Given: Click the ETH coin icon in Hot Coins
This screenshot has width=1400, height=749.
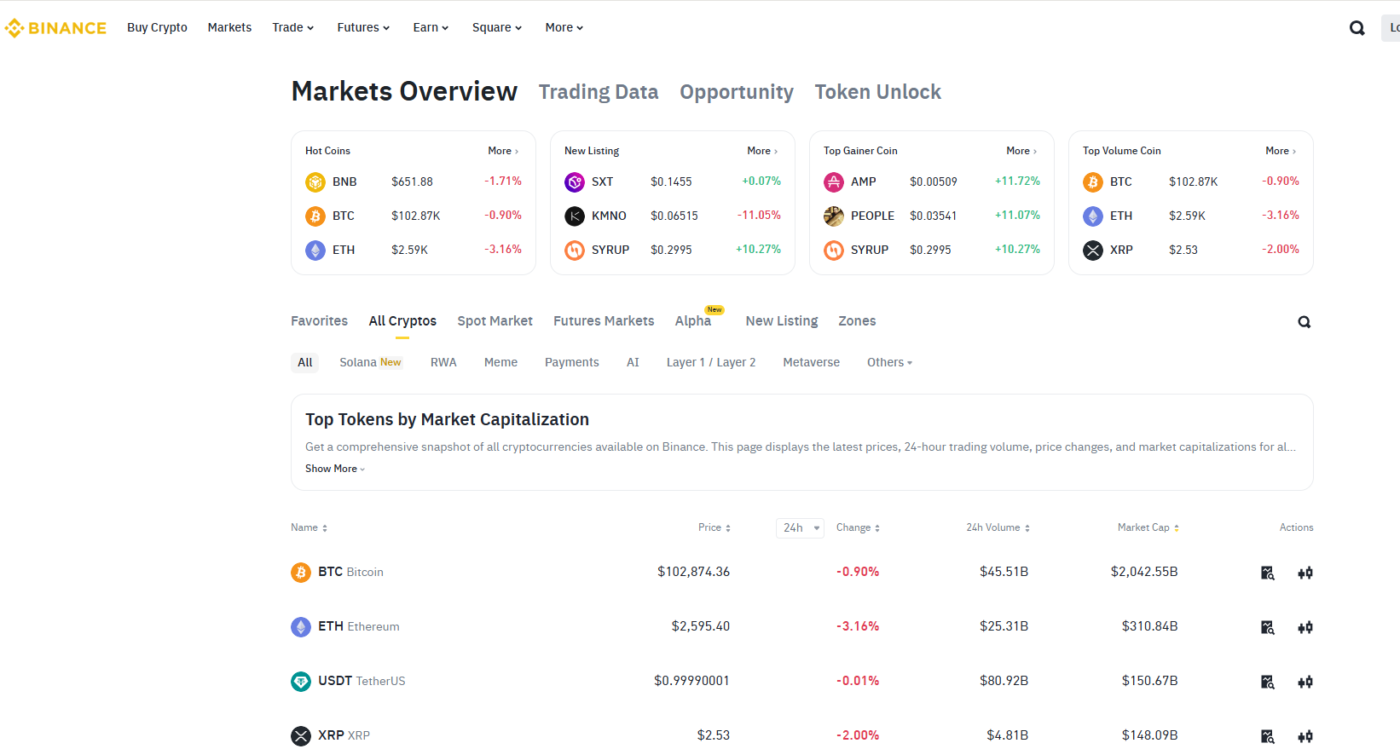Looking at the screenshot, I should point(315,250).
